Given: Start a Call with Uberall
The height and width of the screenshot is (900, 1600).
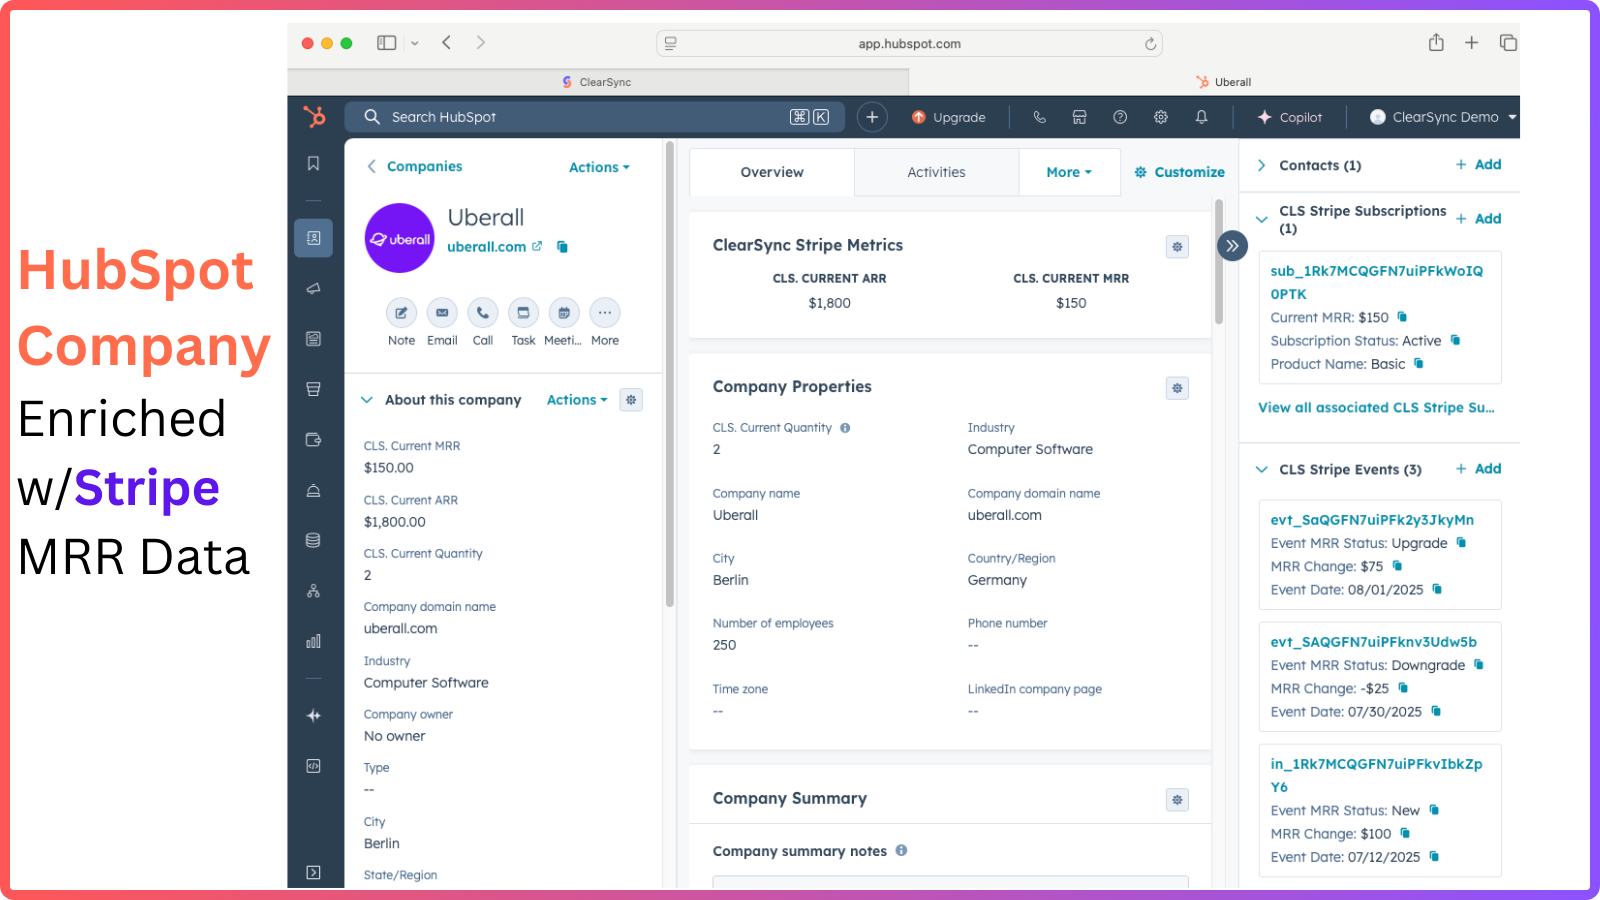Looking at the screenshot, I should (482, 313).
